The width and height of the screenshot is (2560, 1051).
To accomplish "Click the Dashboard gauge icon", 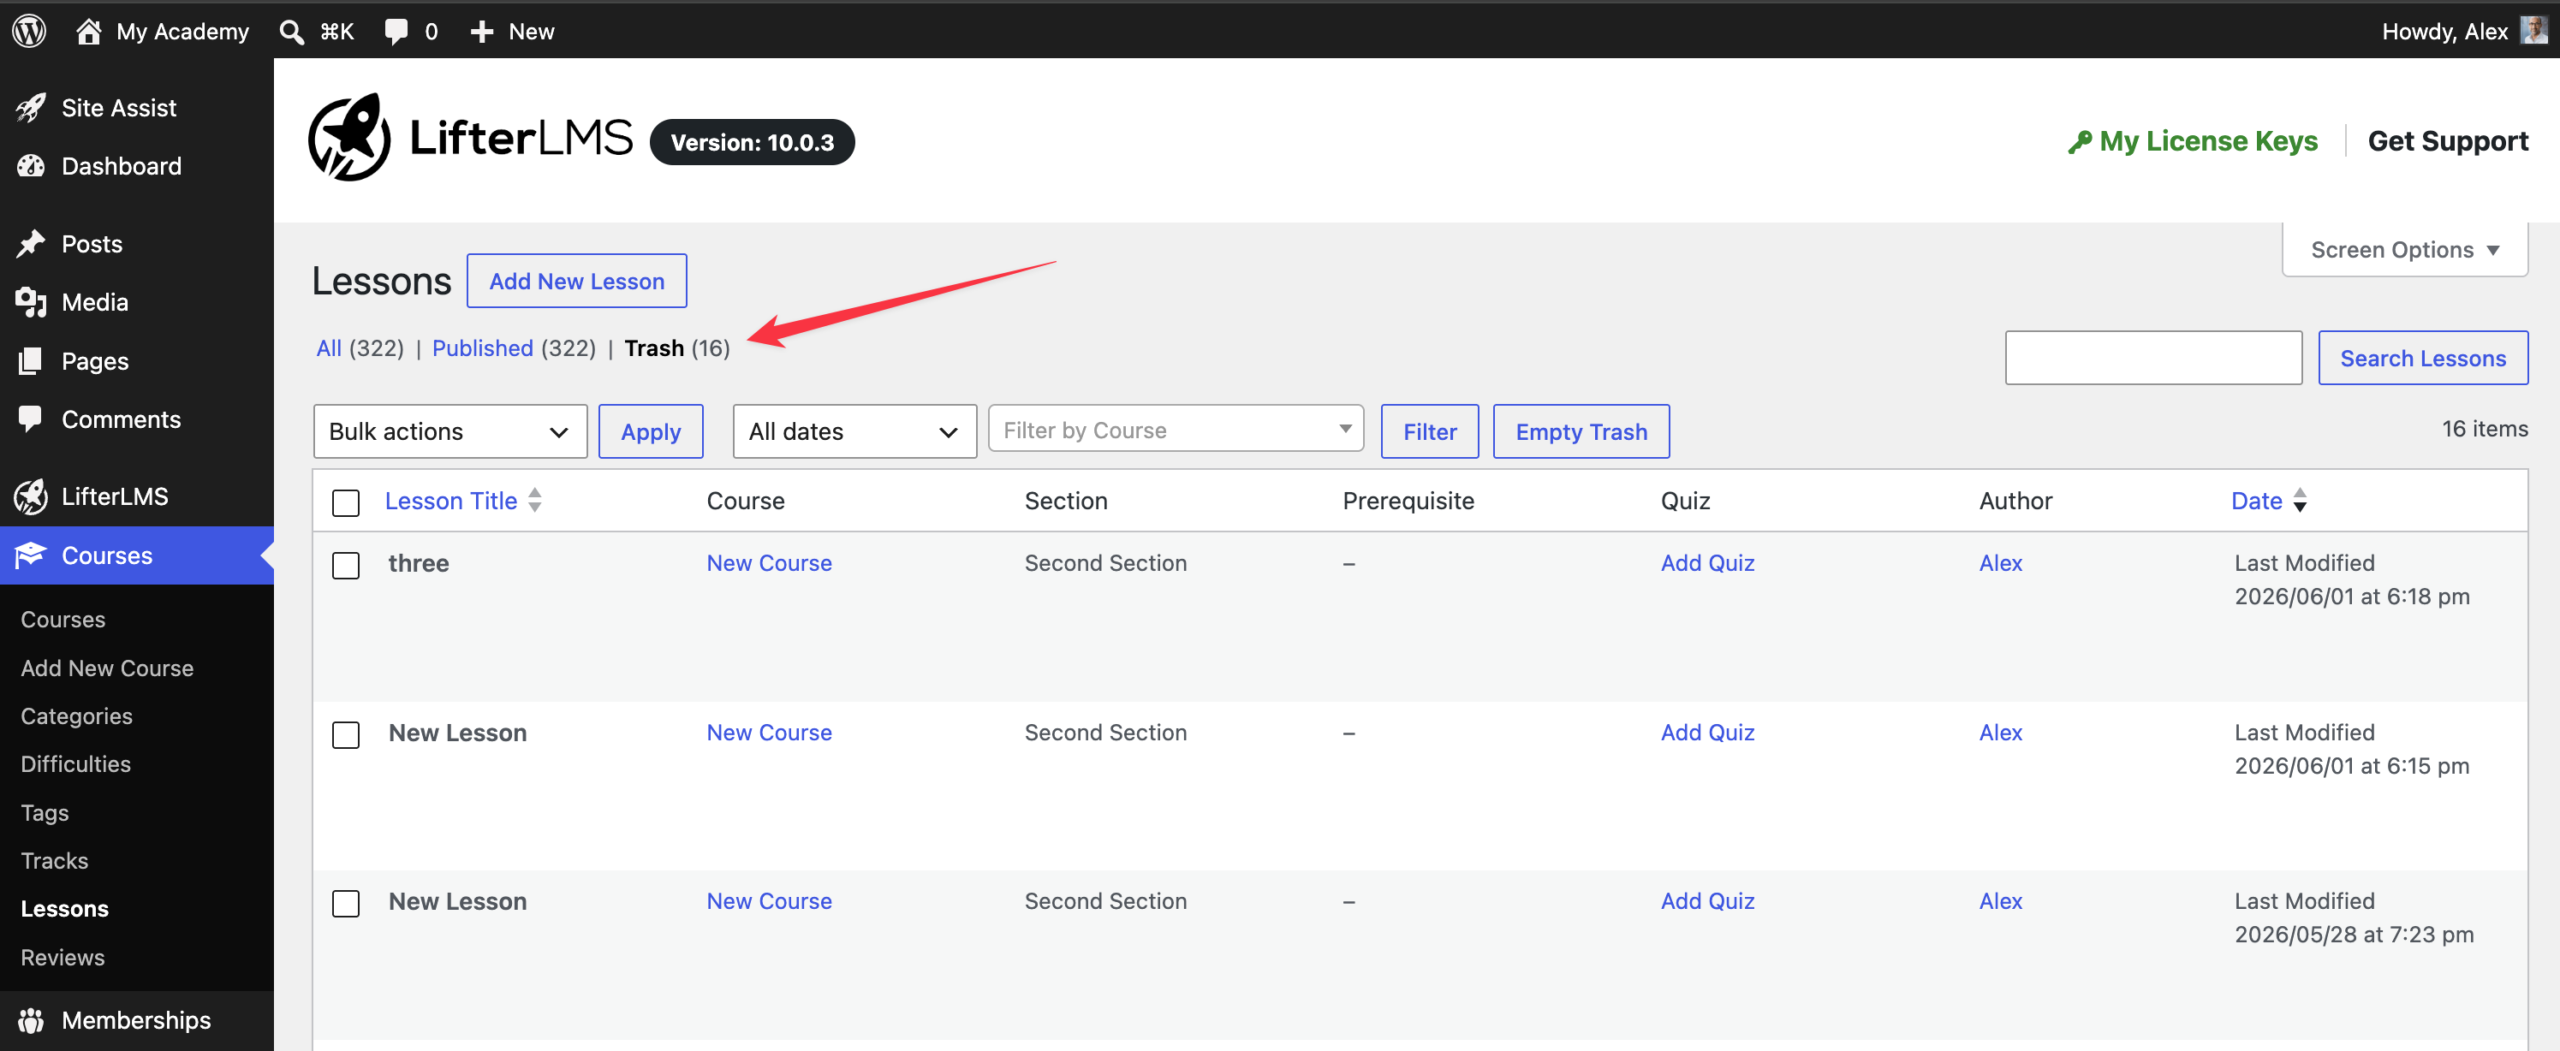I will point(31,166).
